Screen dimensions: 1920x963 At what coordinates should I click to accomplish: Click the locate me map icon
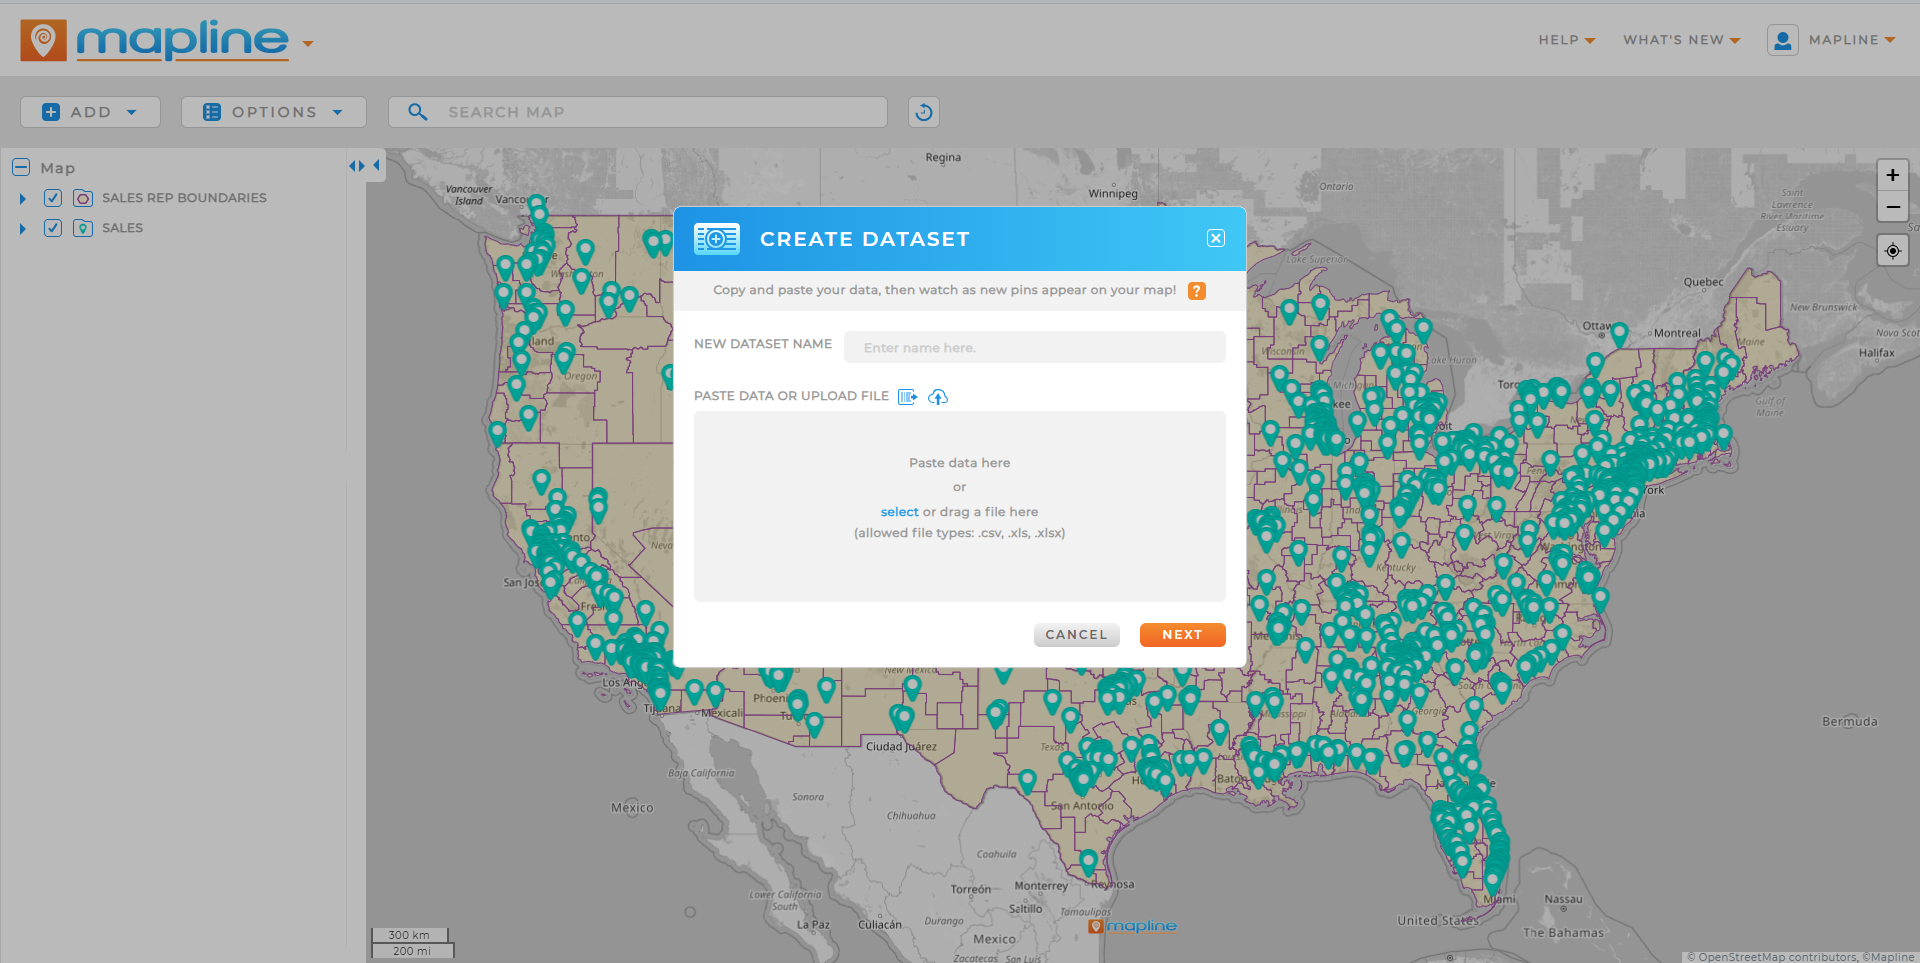pos(1893,251)
